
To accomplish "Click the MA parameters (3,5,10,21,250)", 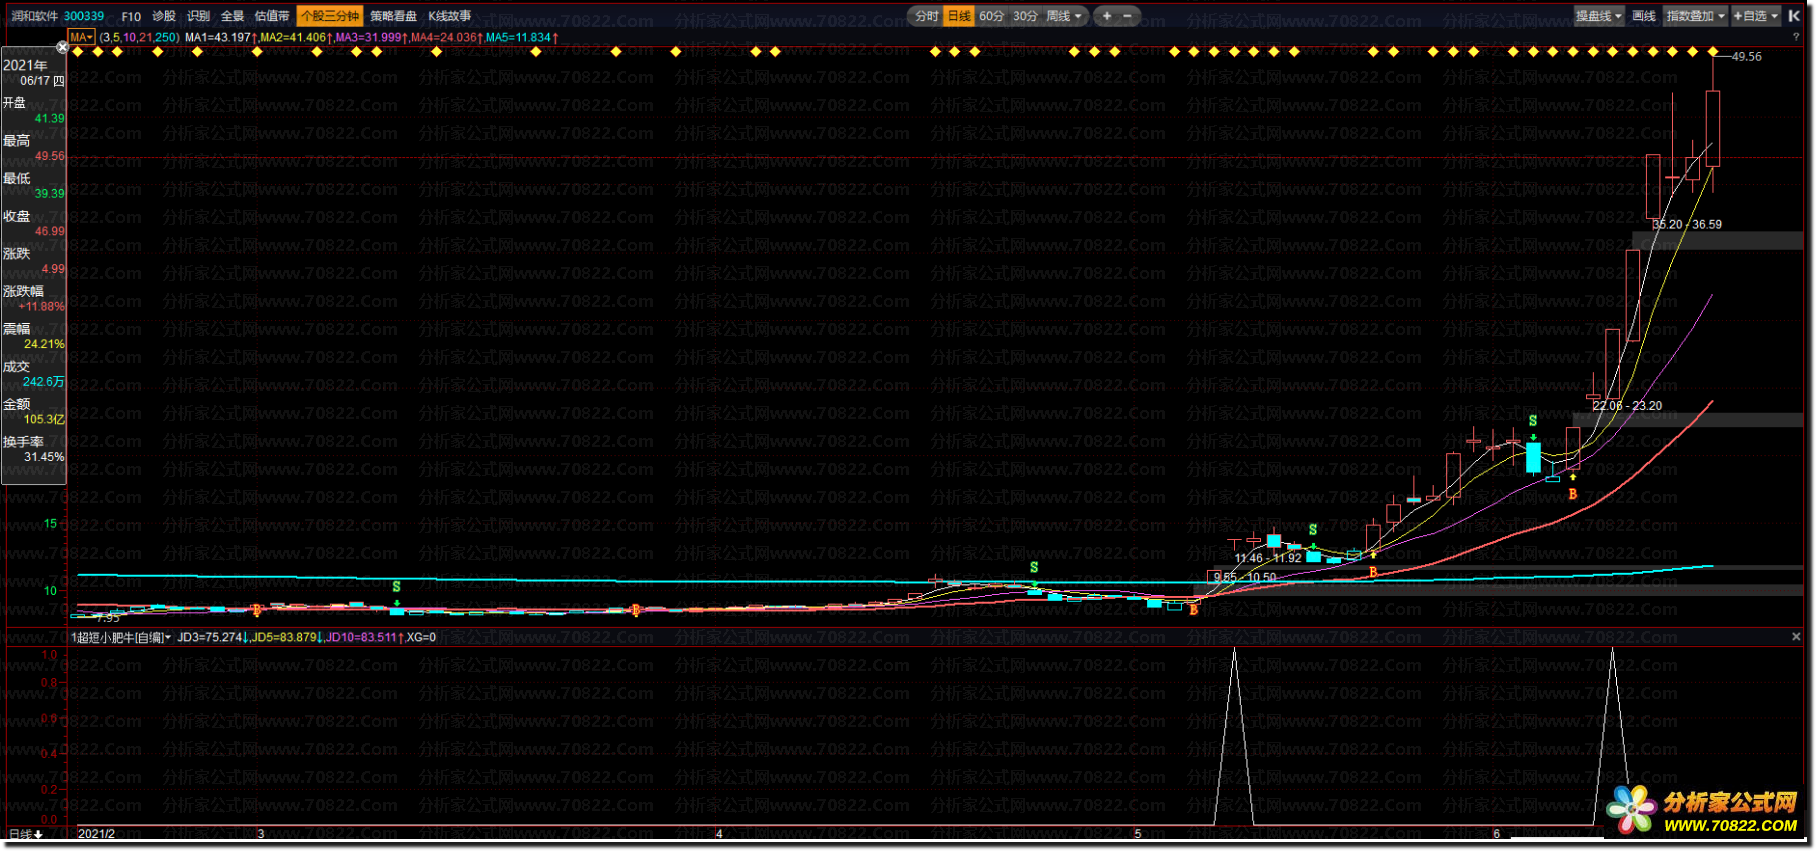I will [139, 37].
